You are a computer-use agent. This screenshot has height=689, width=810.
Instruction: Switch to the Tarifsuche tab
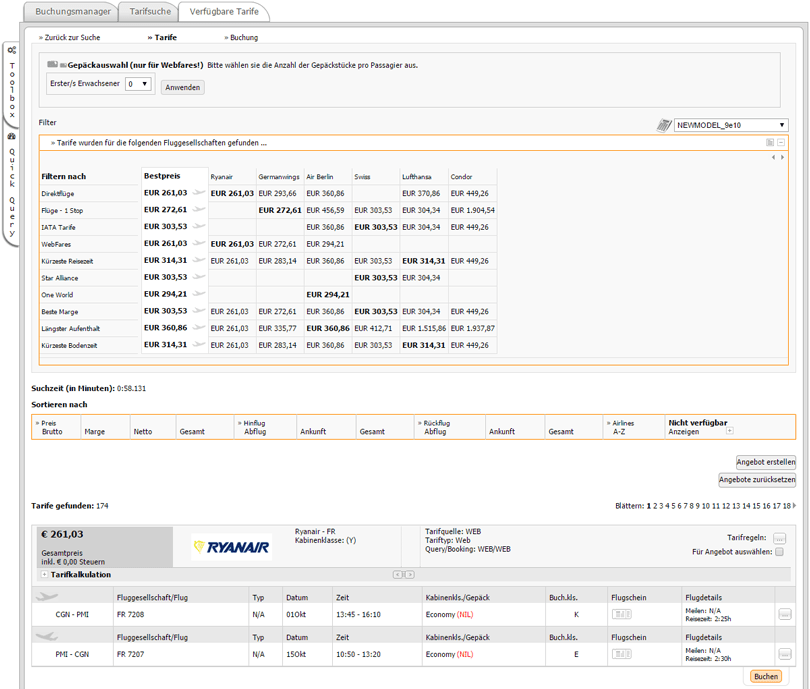click(x=150, y=11)
